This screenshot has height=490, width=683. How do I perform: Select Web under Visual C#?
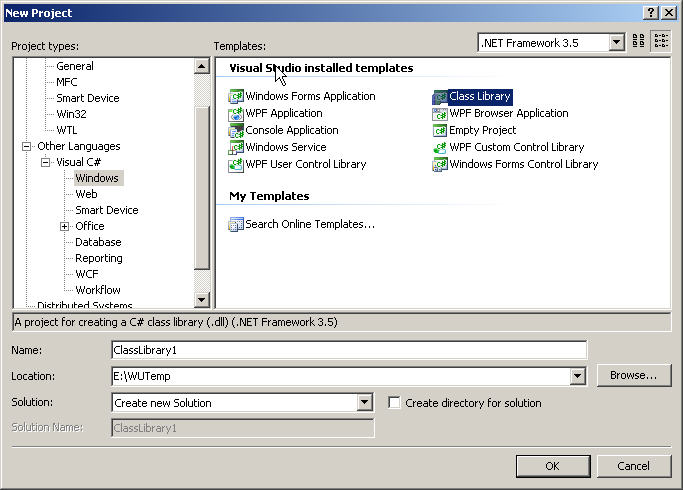[86, 194]
